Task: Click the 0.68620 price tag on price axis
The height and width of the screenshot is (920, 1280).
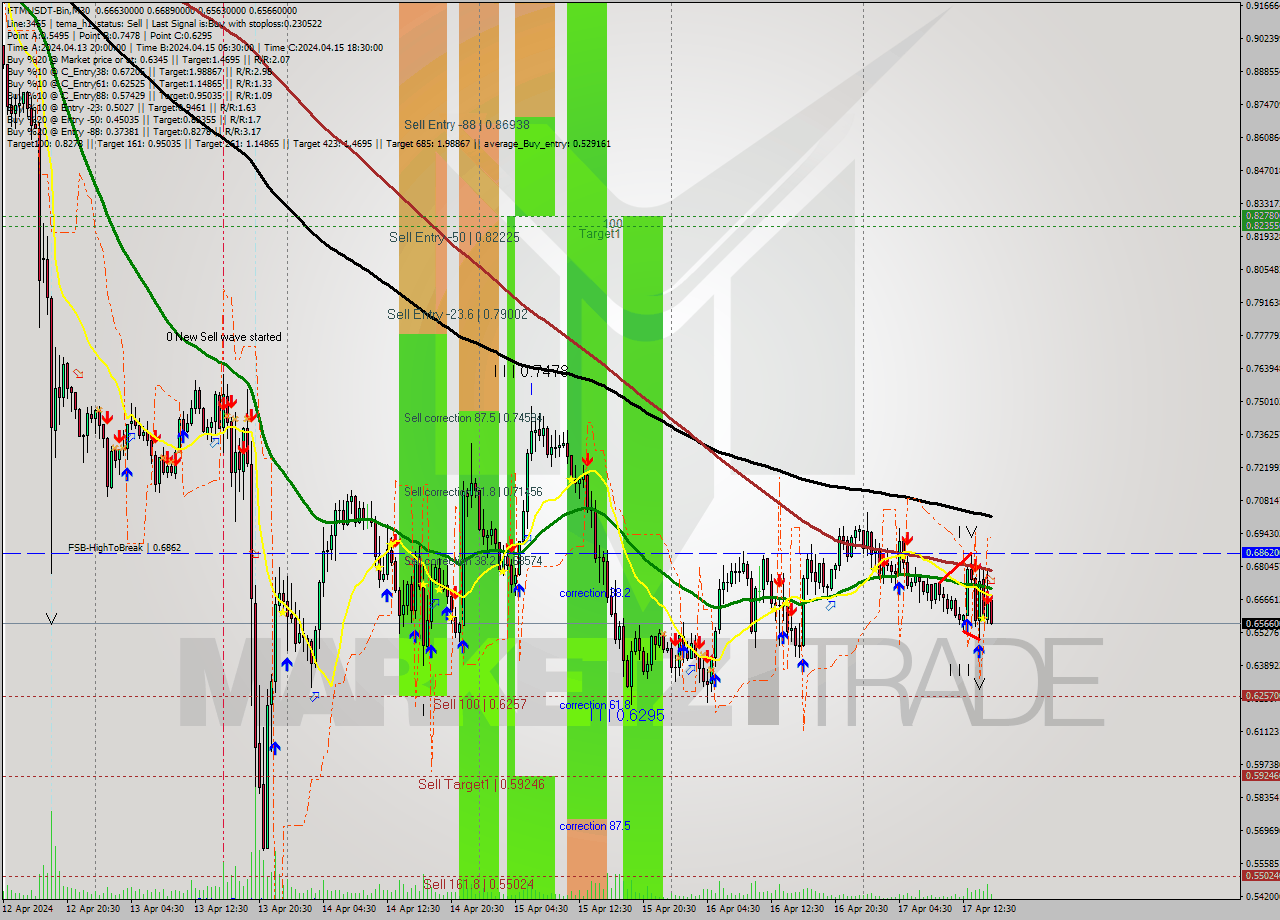Action: coord(1260,552)
